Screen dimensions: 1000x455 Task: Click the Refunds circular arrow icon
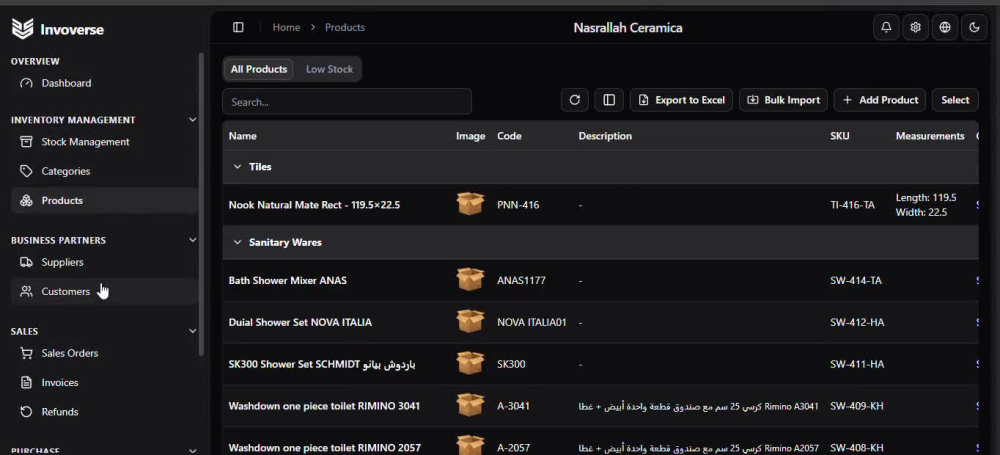[x=26, y=412]
